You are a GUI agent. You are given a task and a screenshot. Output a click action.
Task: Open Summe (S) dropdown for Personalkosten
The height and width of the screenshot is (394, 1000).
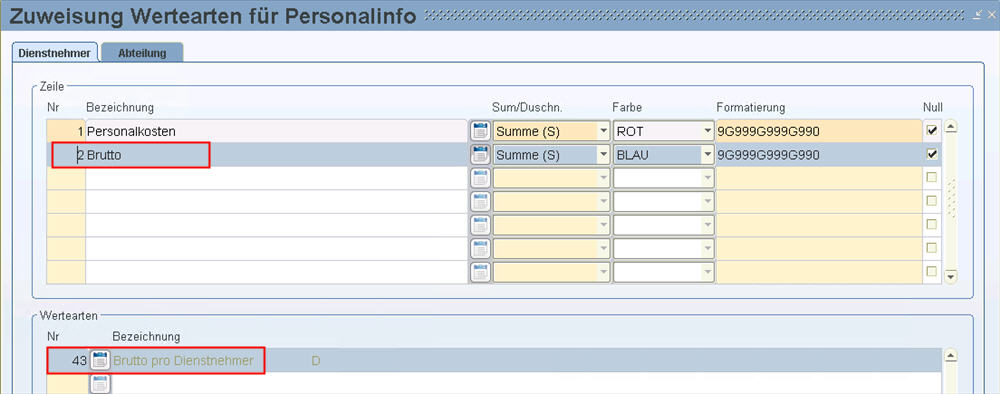(604, 131)
